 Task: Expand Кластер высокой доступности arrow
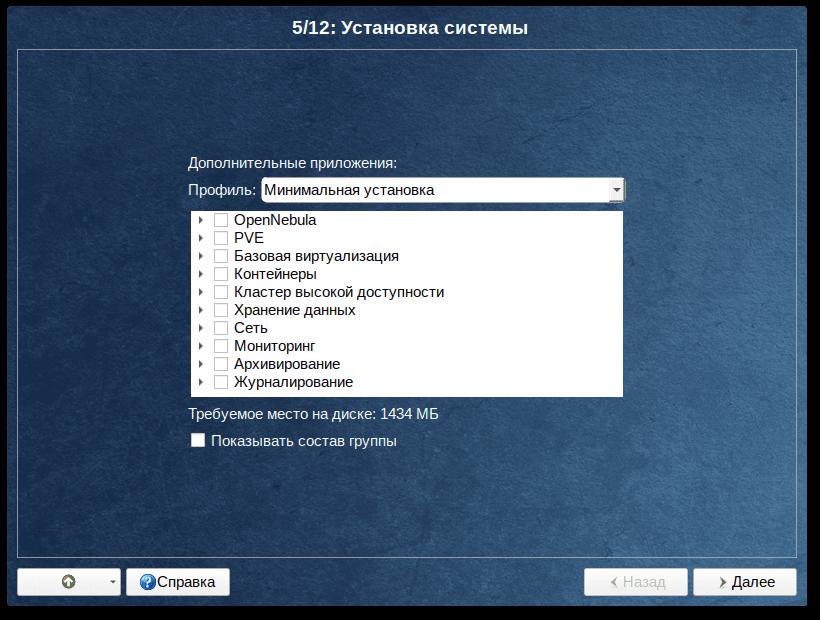pos(201,292)
